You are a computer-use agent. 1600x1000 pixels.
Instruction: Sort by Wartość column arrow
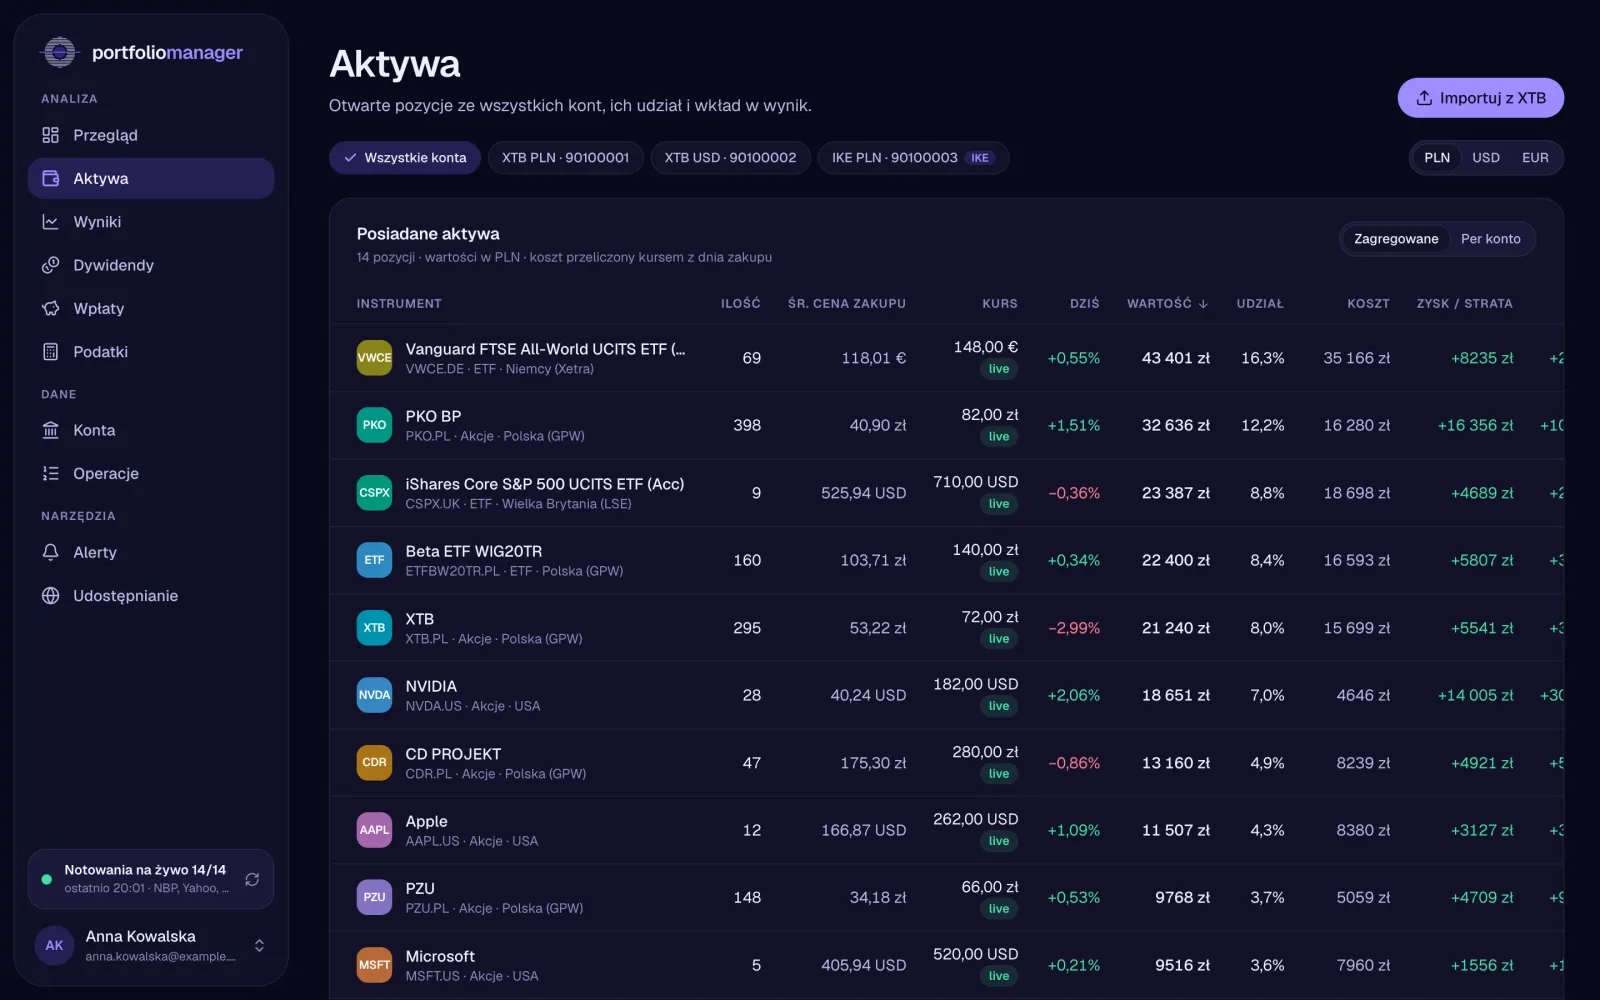coord(1203,304)
